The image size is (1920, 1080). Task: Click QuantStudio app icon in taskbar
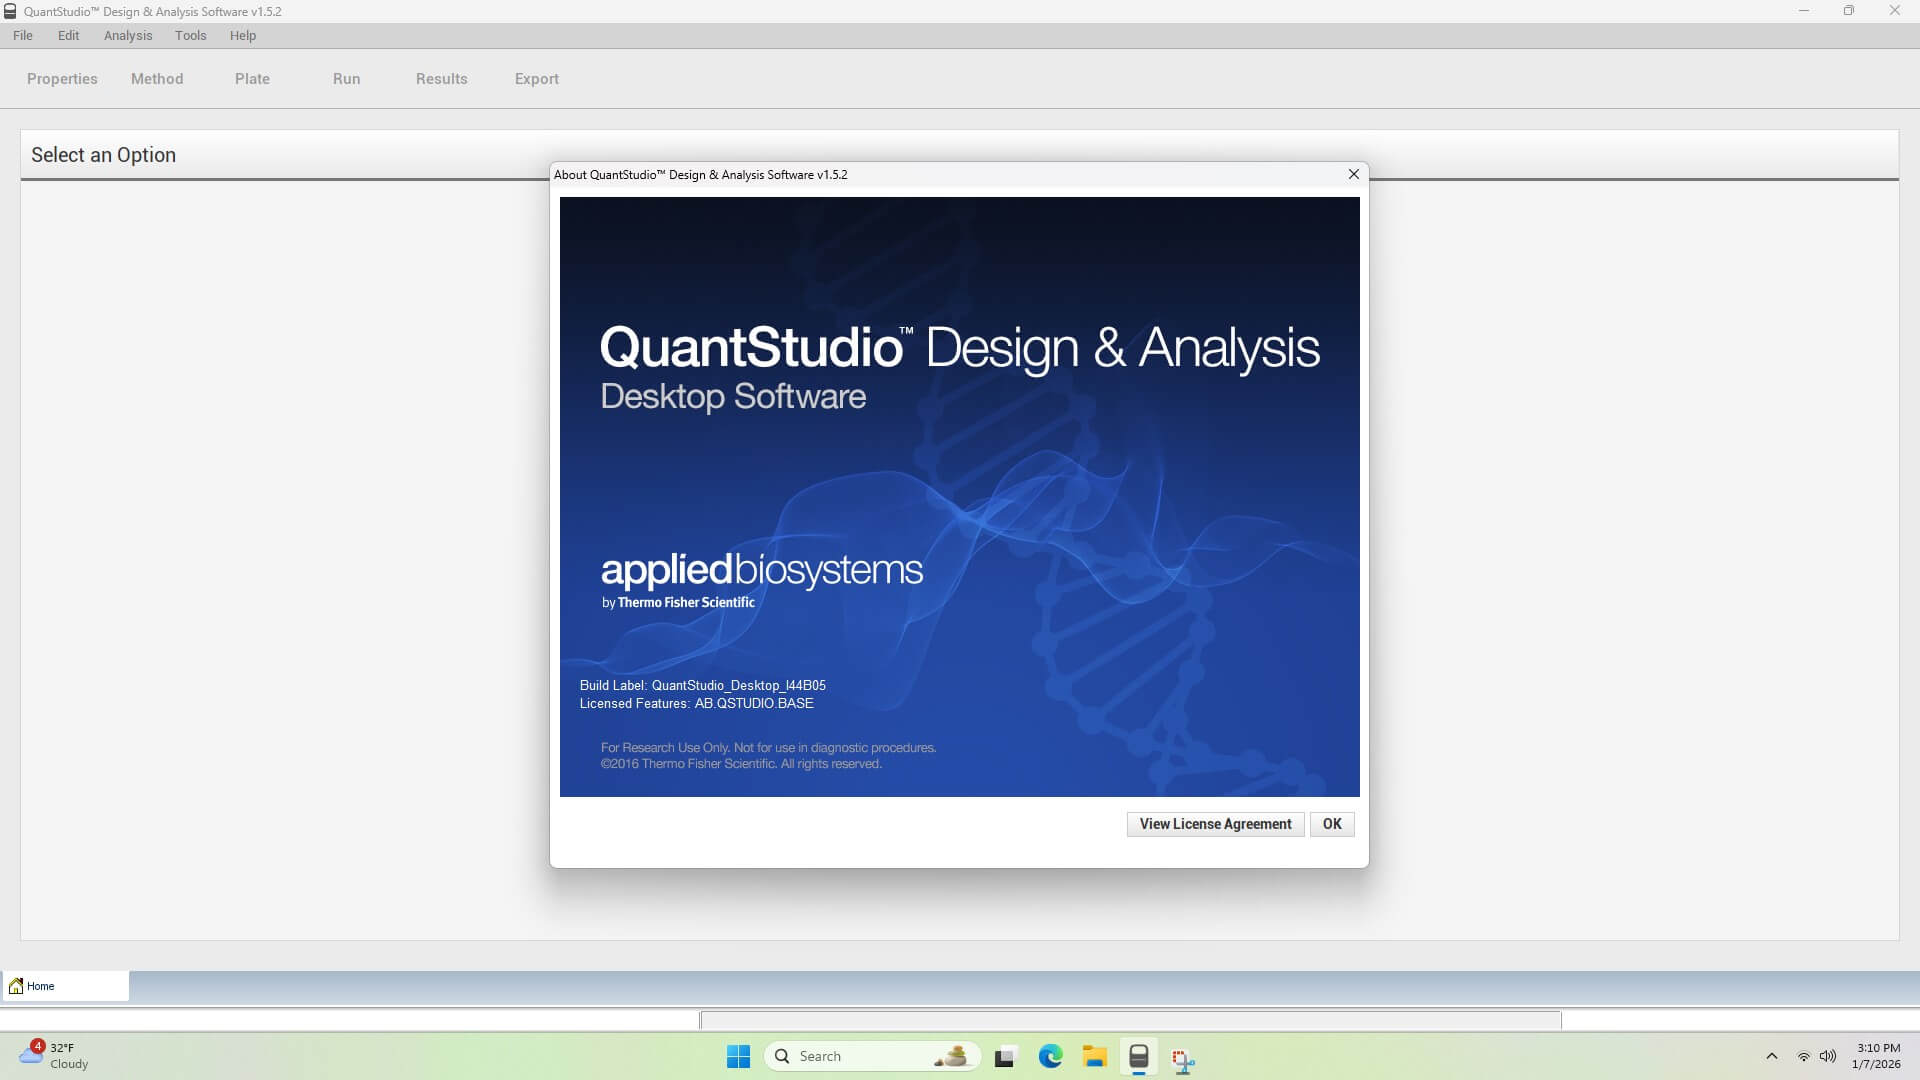1138,1056
